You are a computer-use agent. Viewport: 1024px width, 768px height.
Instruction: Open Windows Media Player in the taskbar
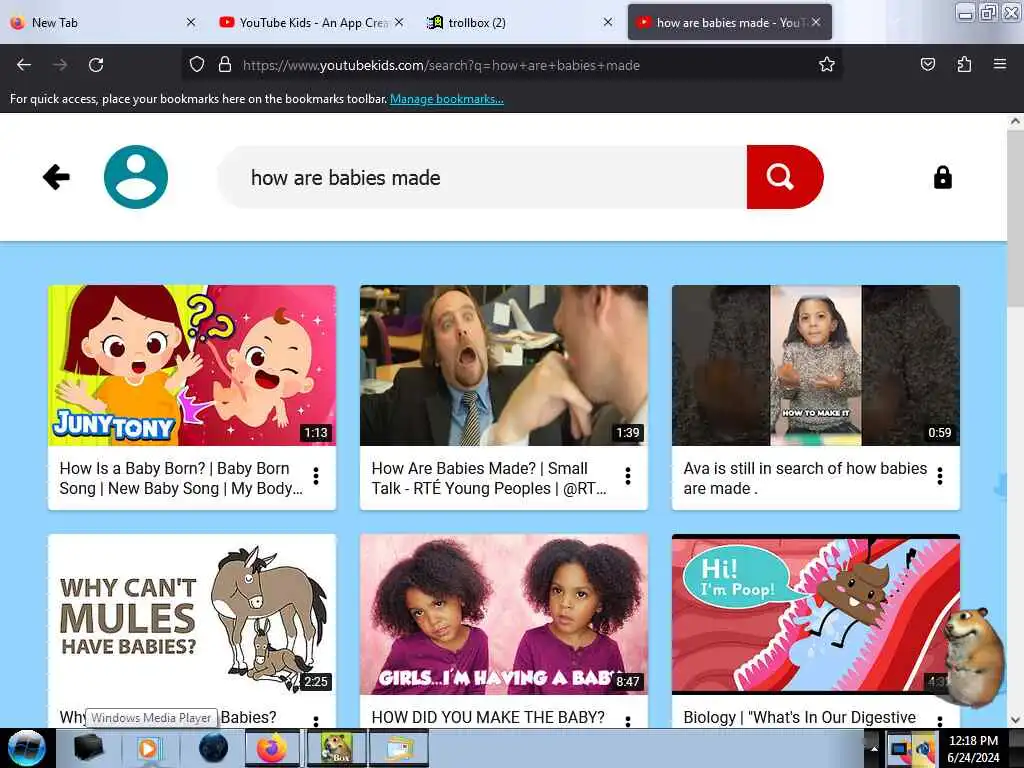pyautogui.click(x=148, y=748)
